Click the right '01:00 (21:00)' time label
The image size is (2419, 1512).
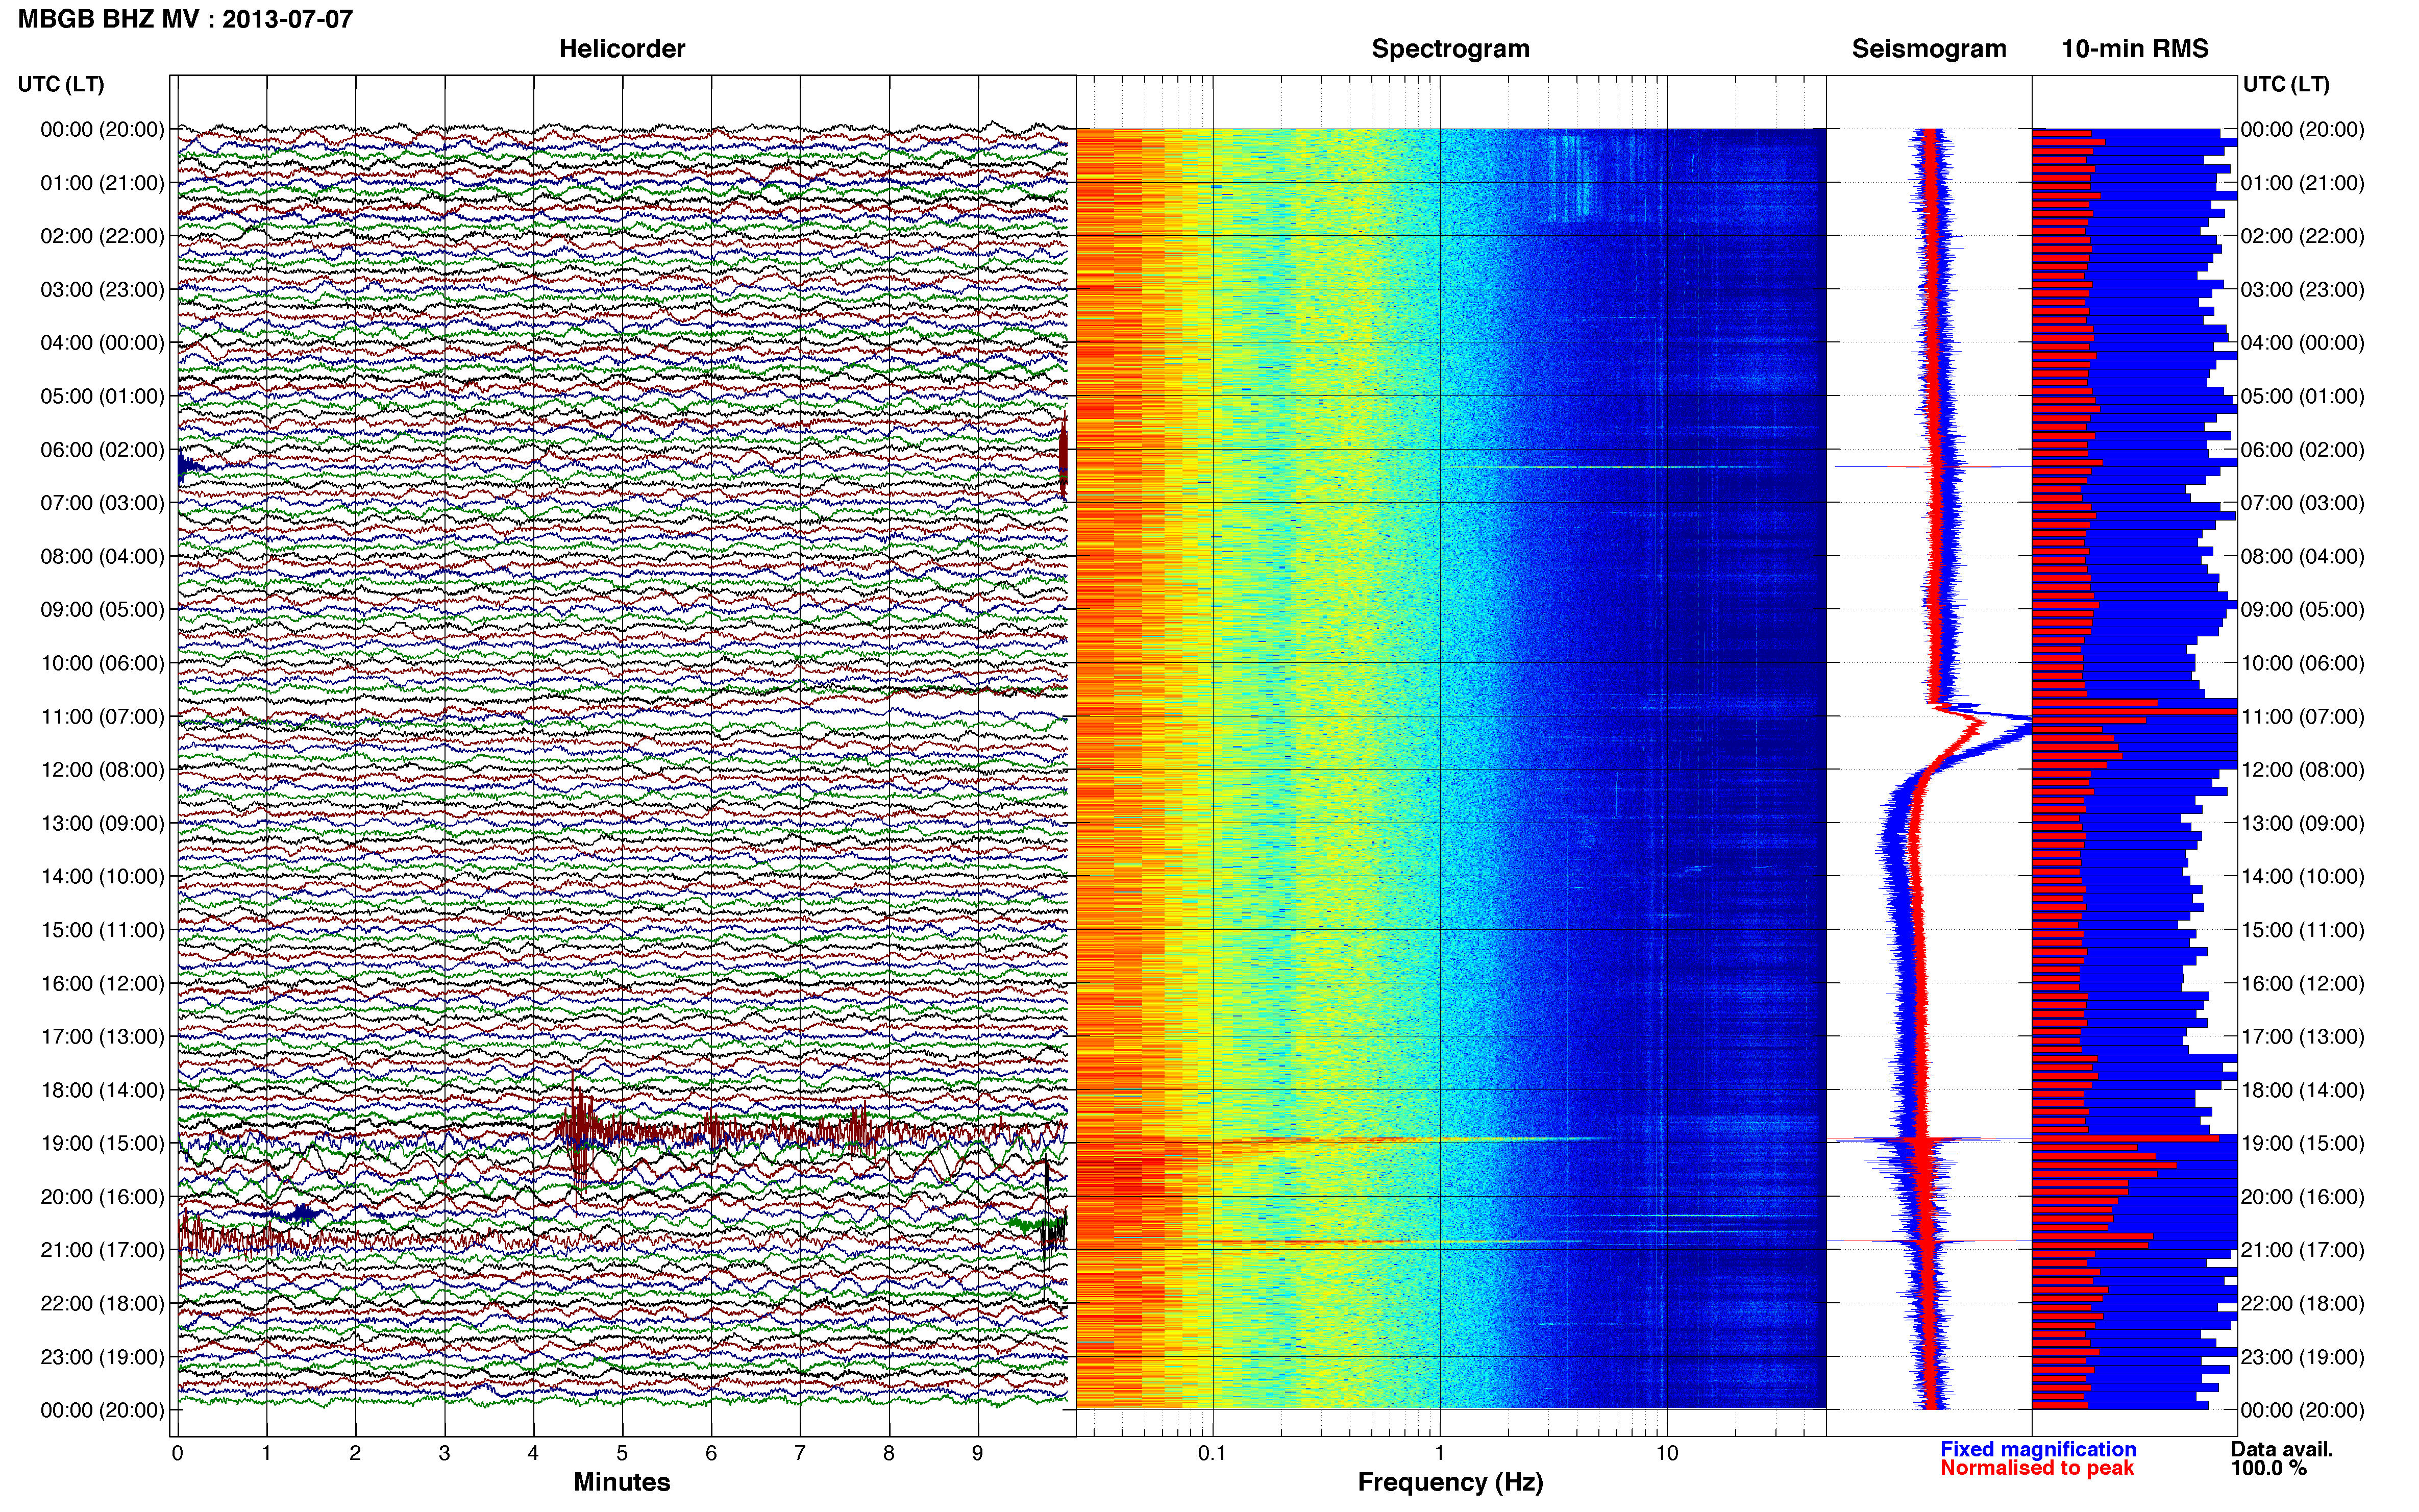pyautogui.click(x=2302, y=183)
